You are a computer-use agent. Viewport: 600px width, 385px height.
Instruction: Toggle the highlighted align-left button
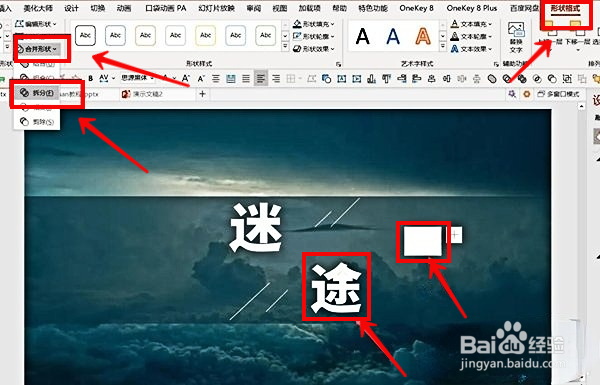[261, 79]
